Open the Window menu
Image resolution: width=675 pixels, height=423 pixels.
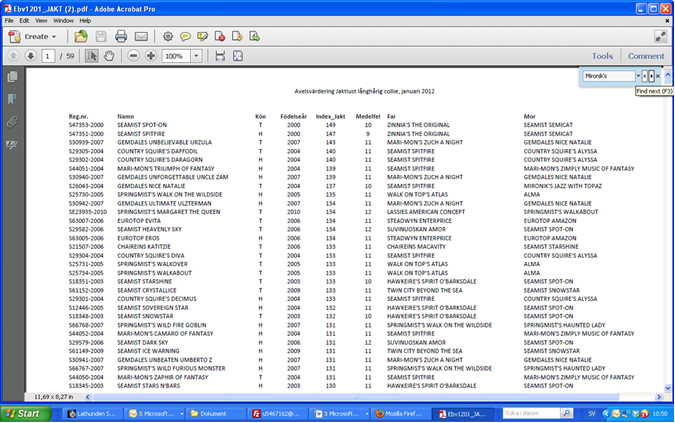click(x=63, y=20)
